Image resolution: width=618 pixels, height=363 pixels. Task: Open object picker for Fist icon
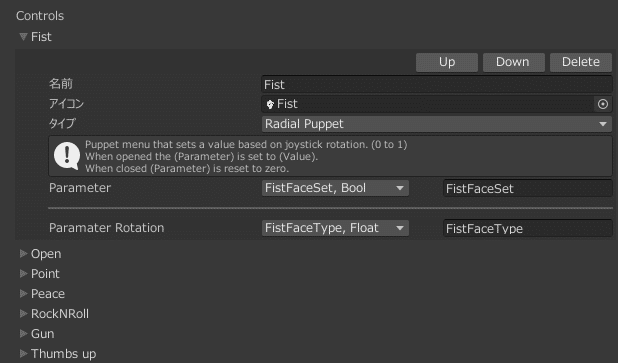(602, 104)
